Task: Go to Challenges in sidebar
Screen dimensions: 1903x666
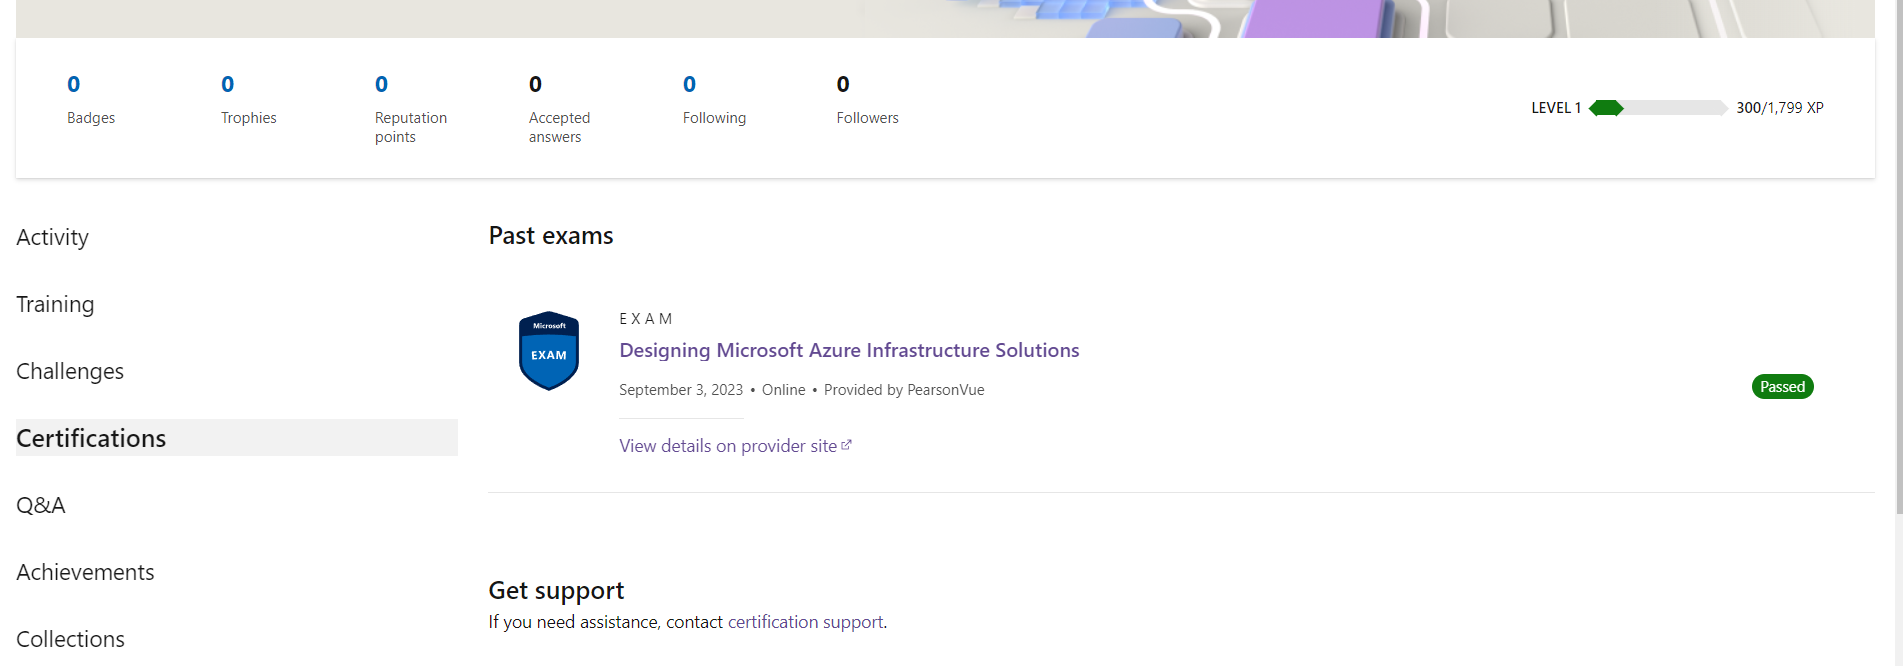Action: (x=70, y=371)
